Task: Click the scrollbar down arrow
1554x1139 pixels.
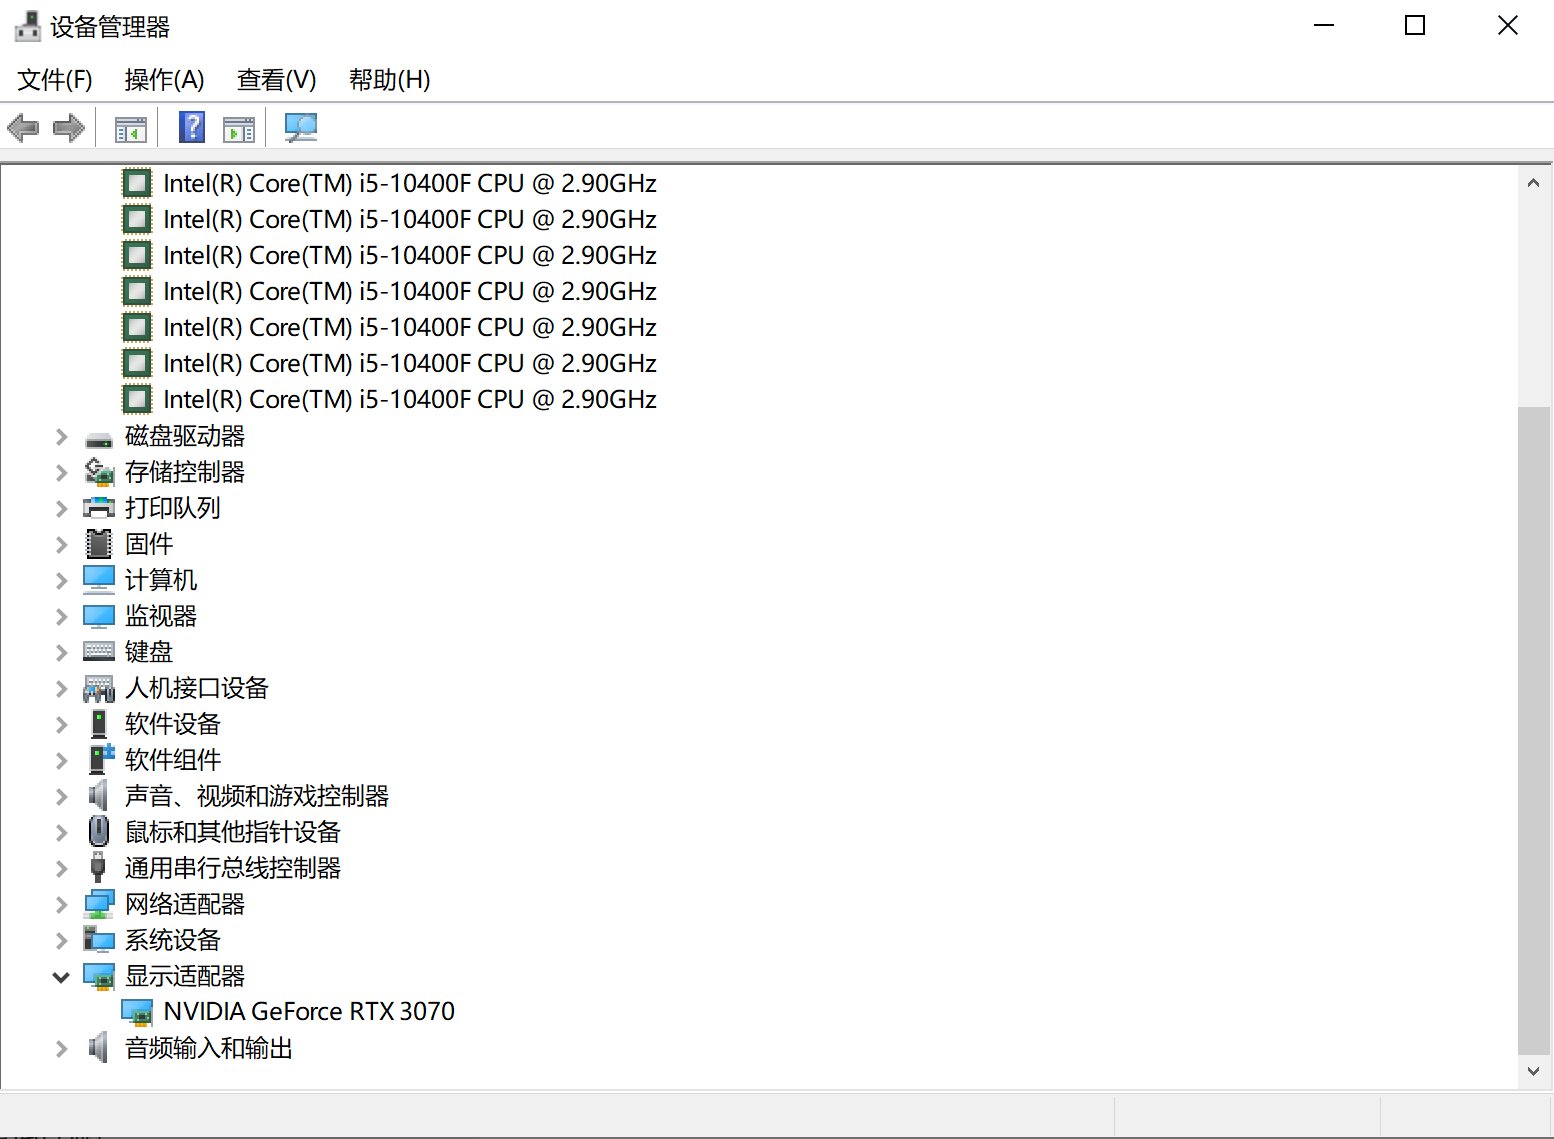Action: tap(1533, 1071)
